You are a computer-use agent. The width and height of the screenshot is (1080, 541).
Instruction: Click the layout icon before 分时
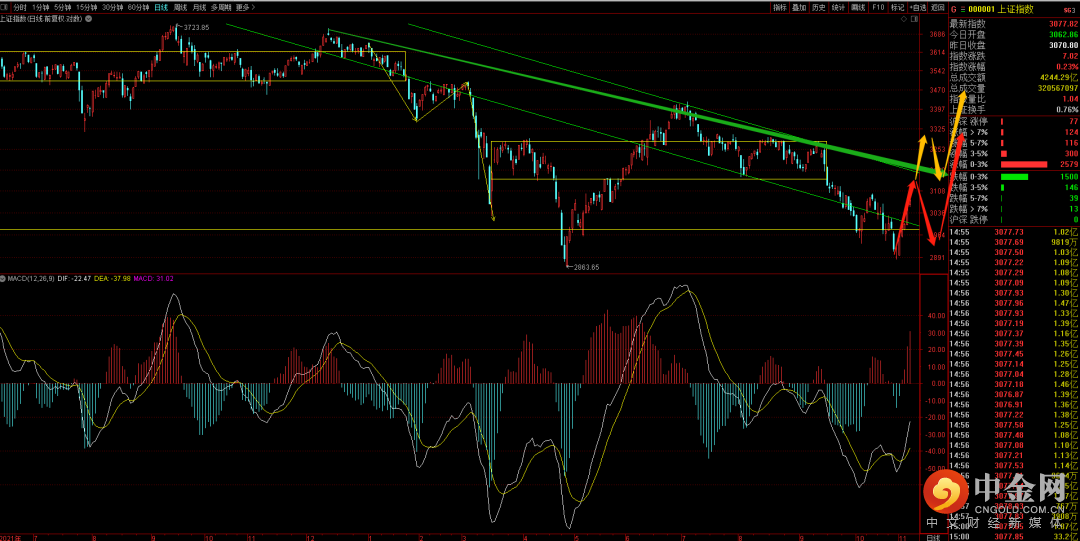point(5,6)
